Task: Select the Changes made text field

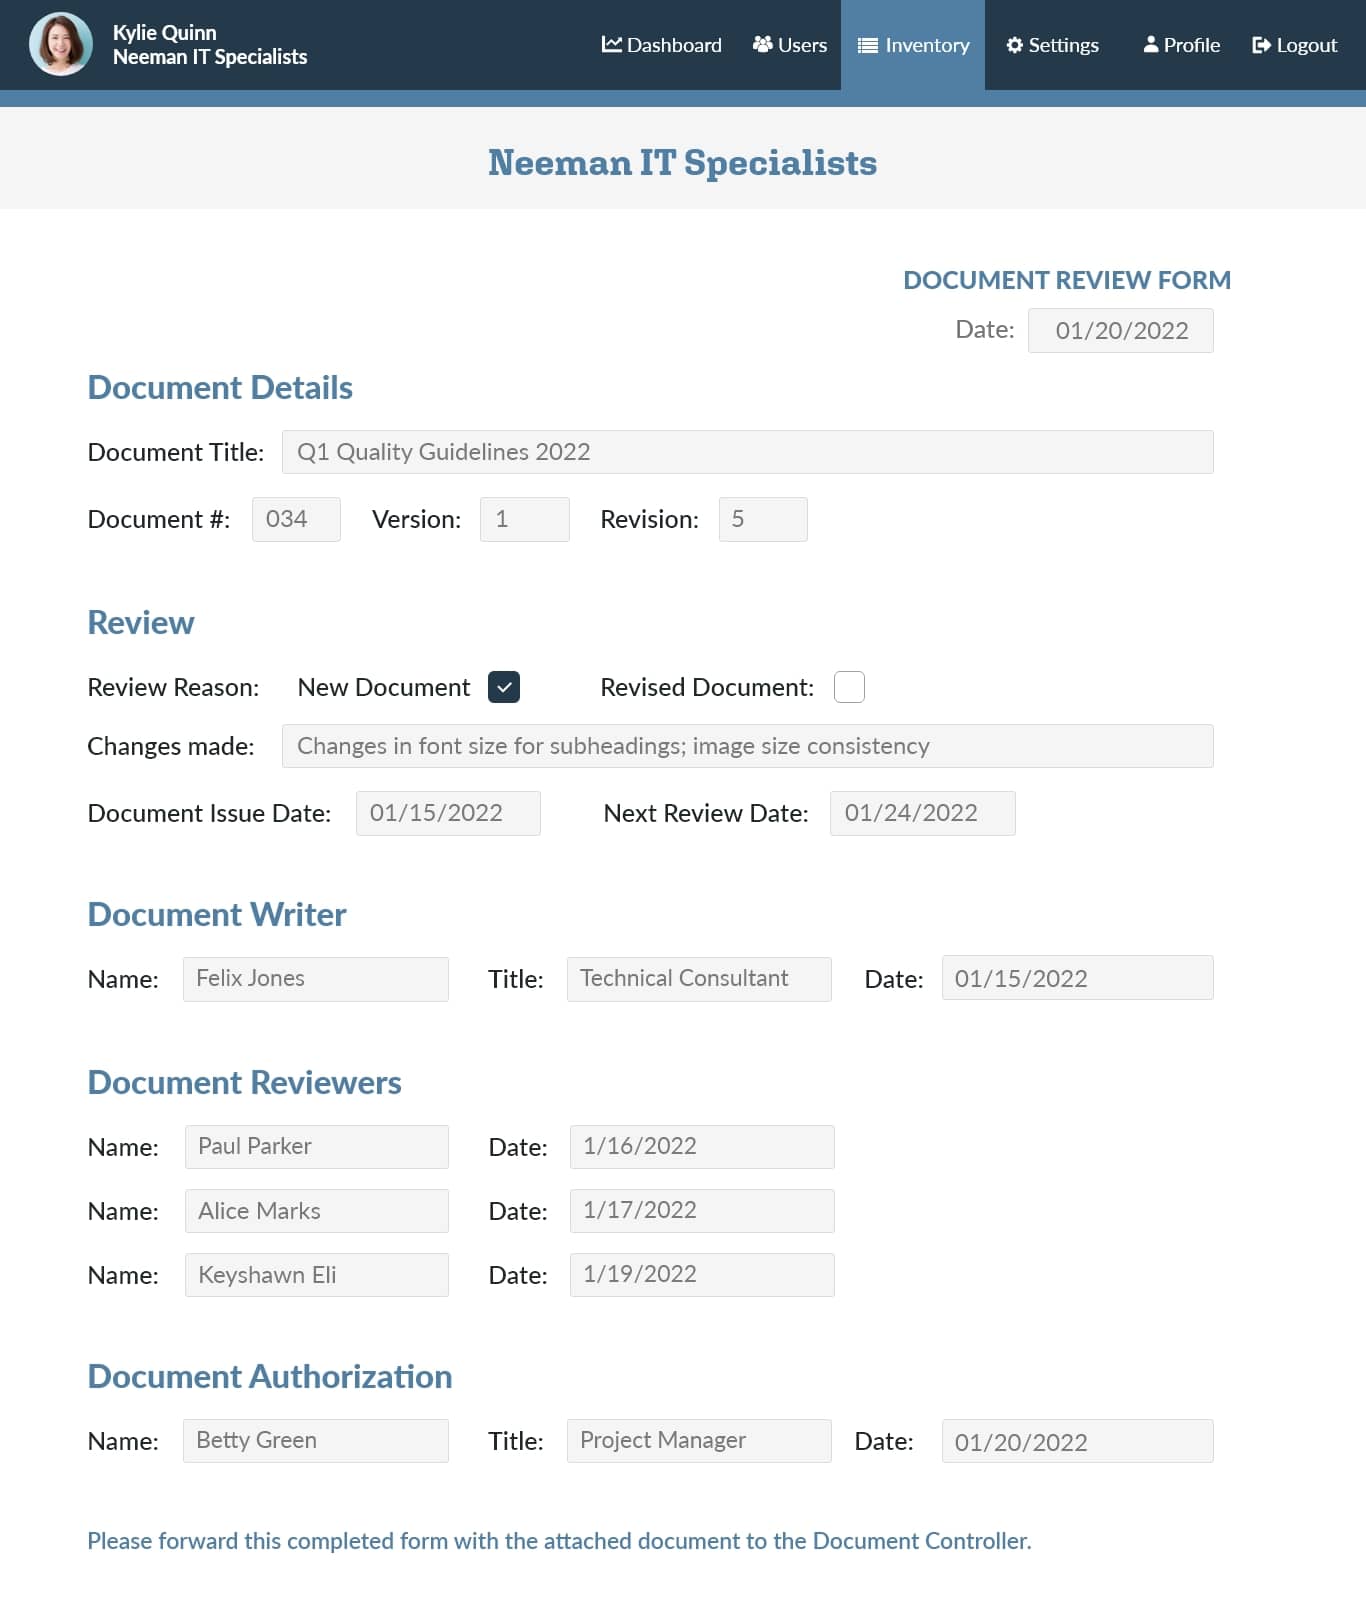Action: 747,746
